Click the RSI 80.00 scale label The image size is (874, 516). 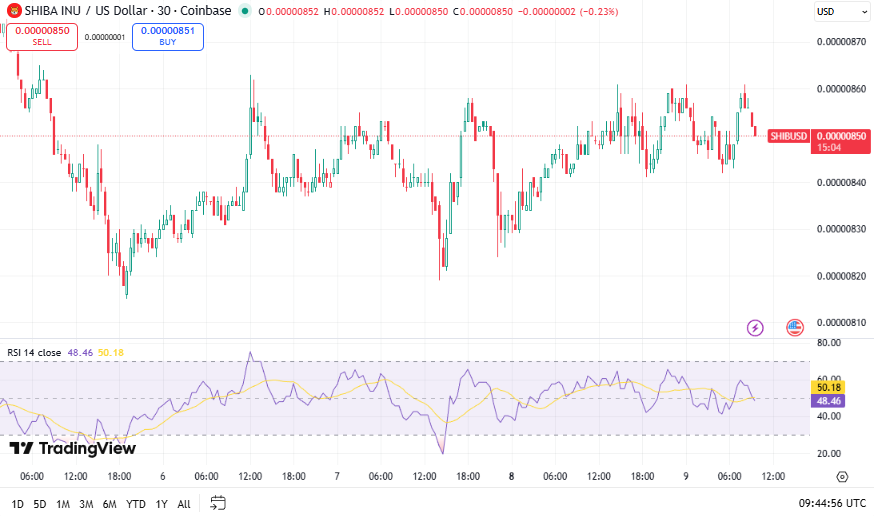click(828, 343)
